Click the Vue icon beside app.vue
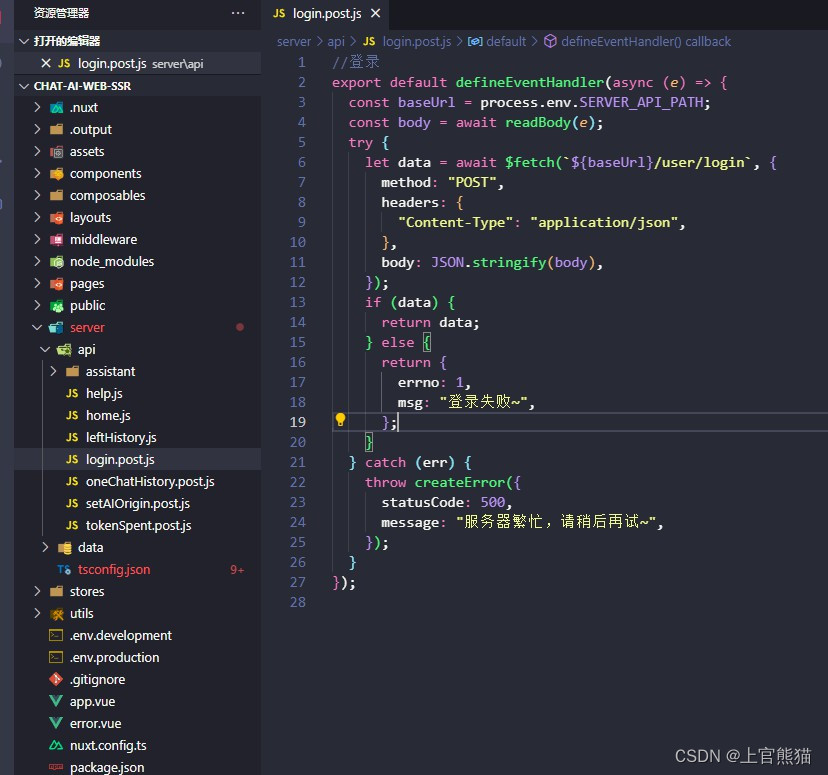Viewport: 828px width, 775px height. tap(56, 701)
